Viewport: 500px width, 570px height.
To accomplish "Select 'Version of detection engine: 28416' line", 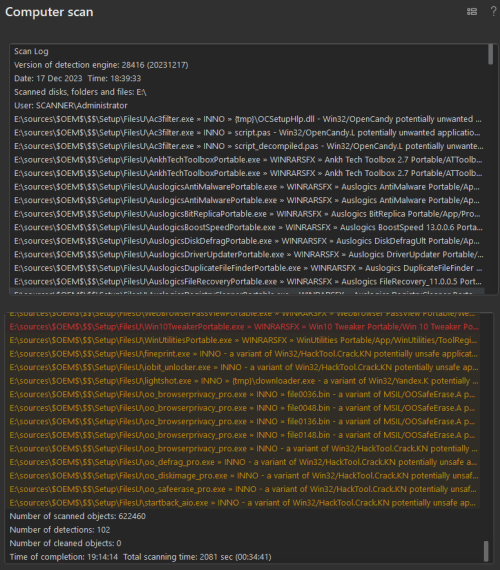I will pos(101,65).
